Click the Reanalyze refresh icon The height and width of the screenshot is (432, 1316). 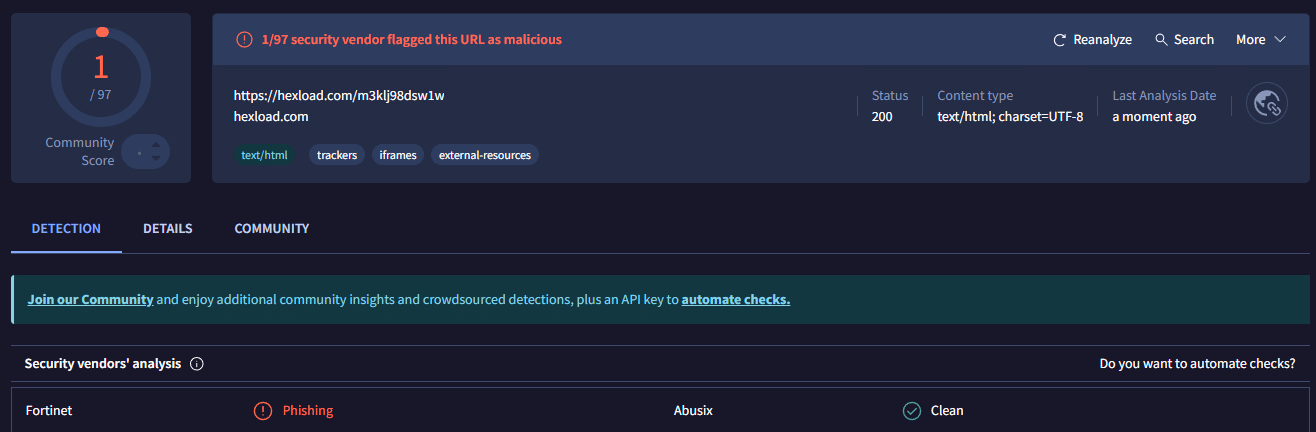(1060, 40)
